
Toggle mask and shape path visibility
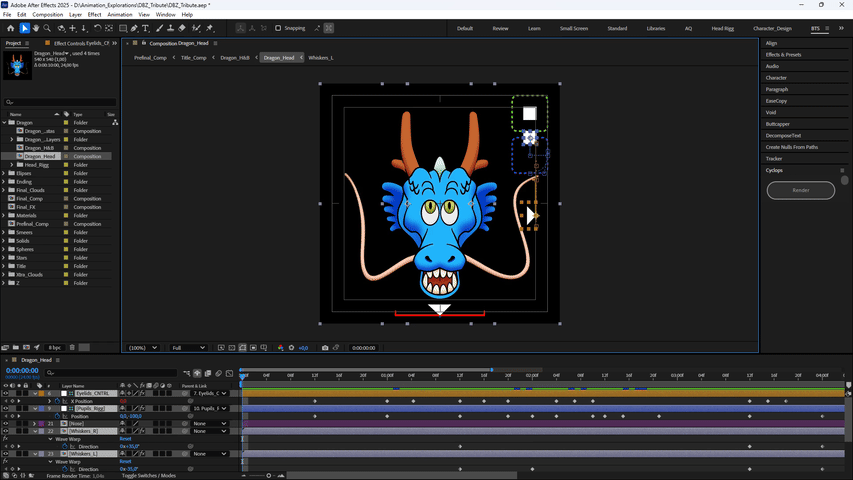tap(243, 348)
